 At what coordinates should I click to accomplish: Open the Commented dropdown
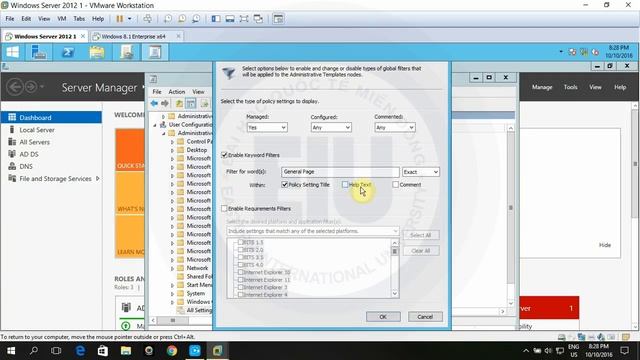pos(395,127)
